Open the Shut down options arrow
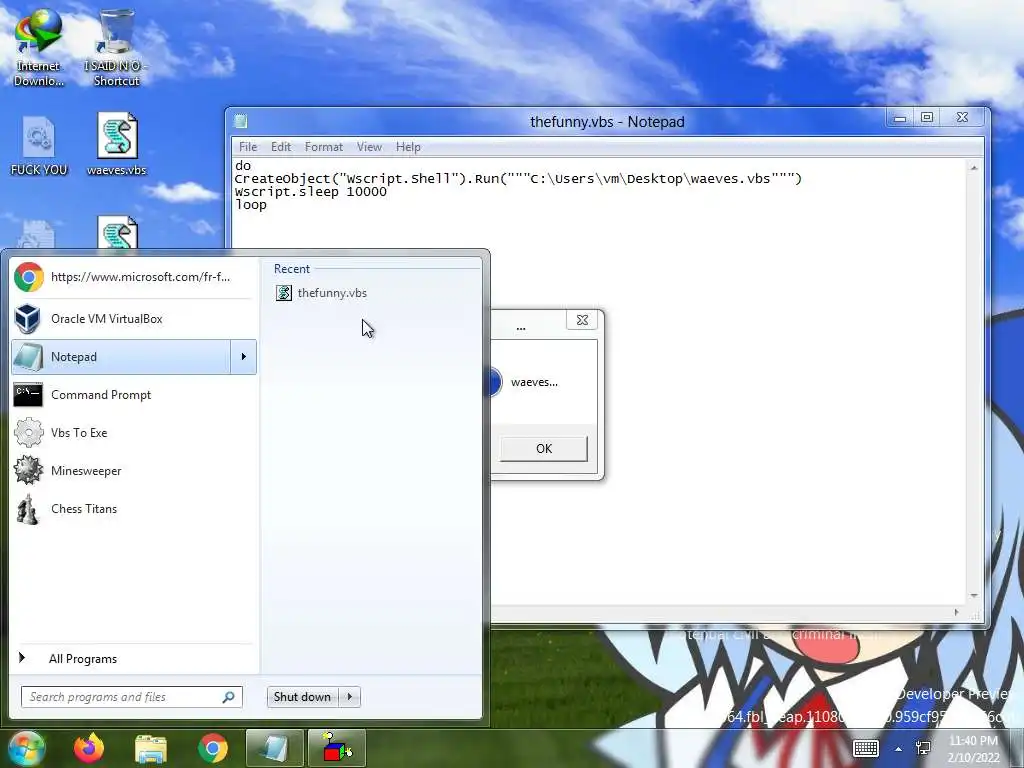1024x768 pixels. point(350,697)
